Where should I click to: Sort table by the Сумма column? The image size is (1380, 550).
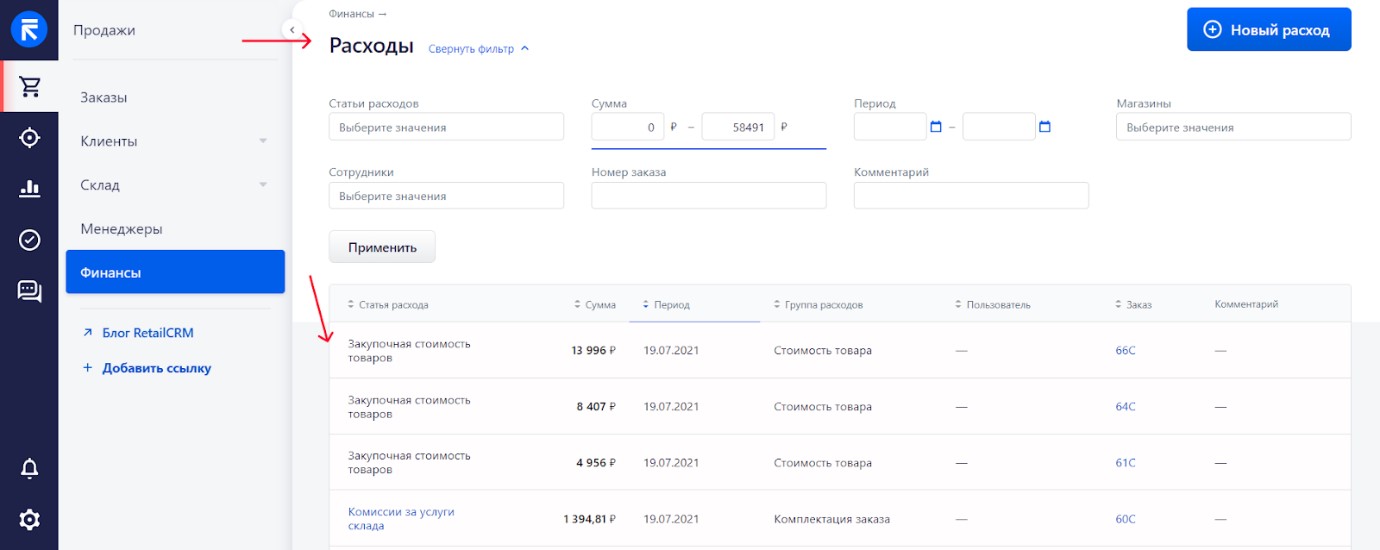point(595,305)
